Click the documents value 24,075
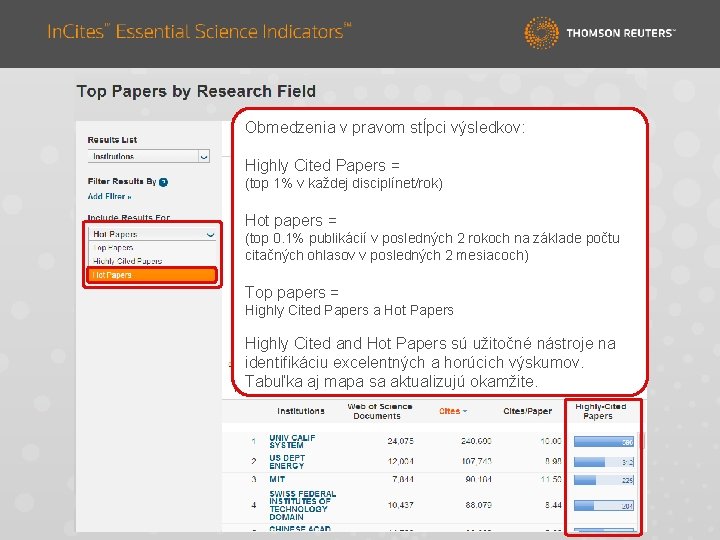The height and width of the screenshot is (540, 720). click(400, 441)
